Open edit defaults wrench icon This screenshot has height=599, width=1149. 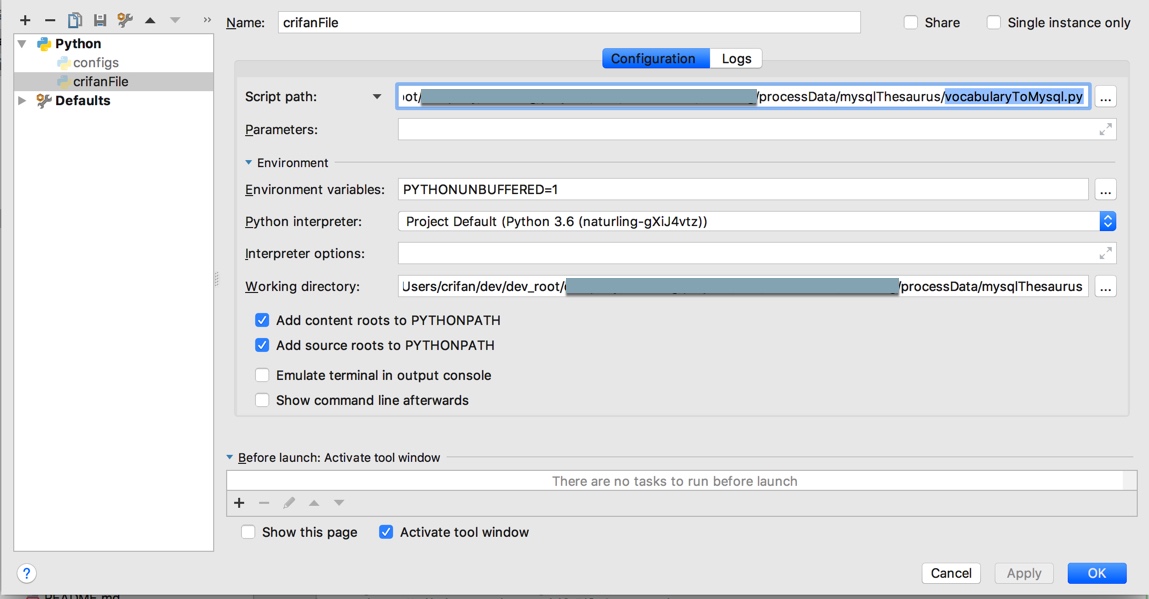125,21
